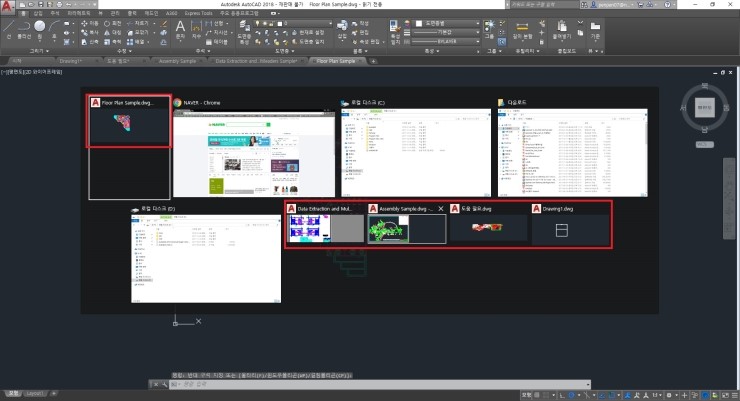
Task: Expand the Utilities (유틸리티) panel
Action: tap(527, 51)
